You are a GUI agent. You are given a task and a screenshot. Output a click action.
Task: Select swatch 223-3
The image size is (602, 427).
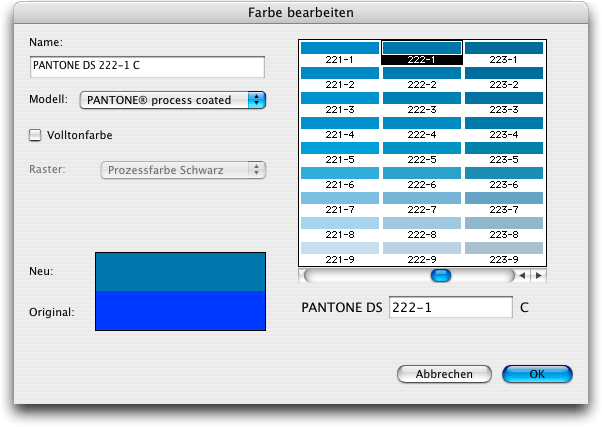click(504, 103)
